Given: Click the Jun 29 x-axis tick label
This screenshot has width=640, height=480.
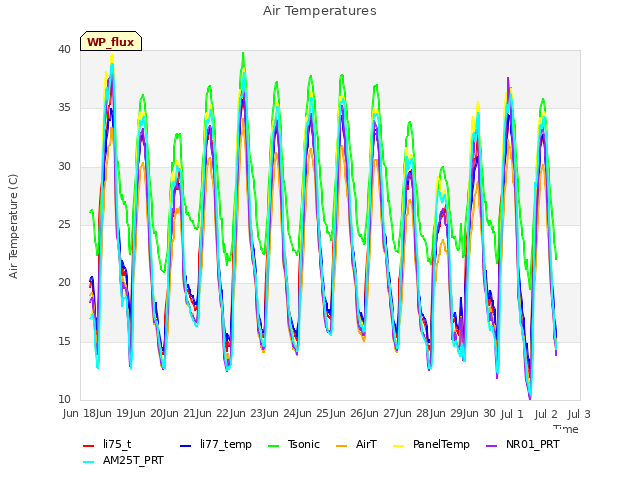Looking at the screenshot, I should pos(445,413).
